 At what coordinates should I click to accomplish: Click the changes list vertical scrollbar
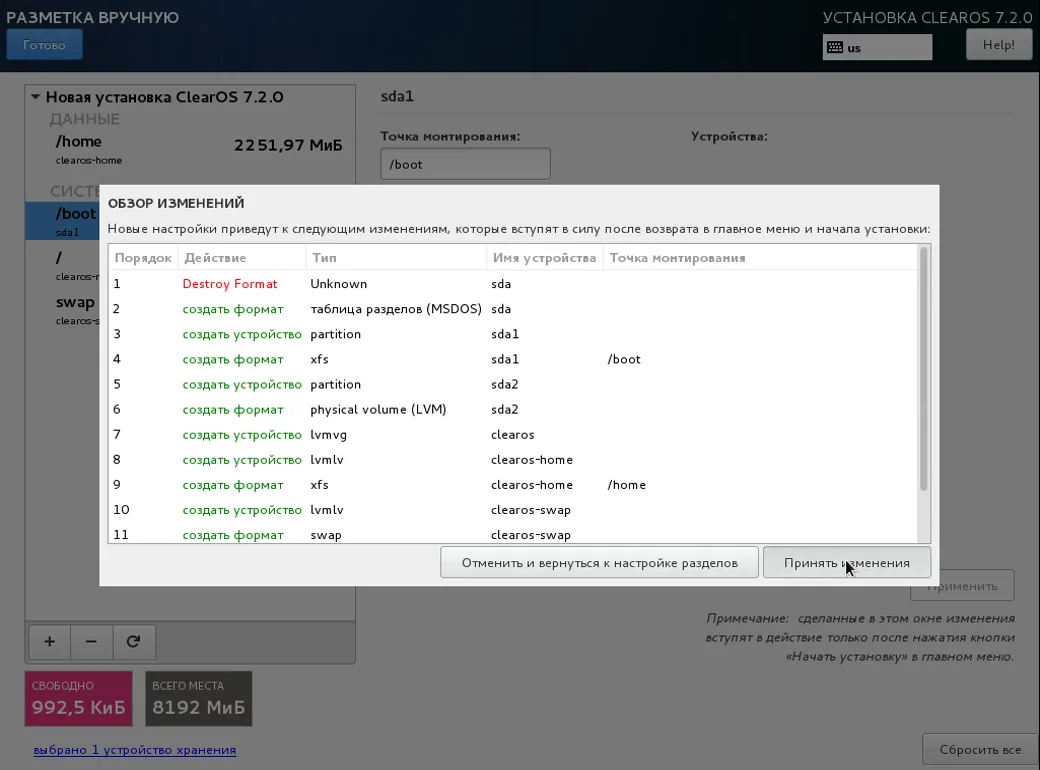click(923, 369)
